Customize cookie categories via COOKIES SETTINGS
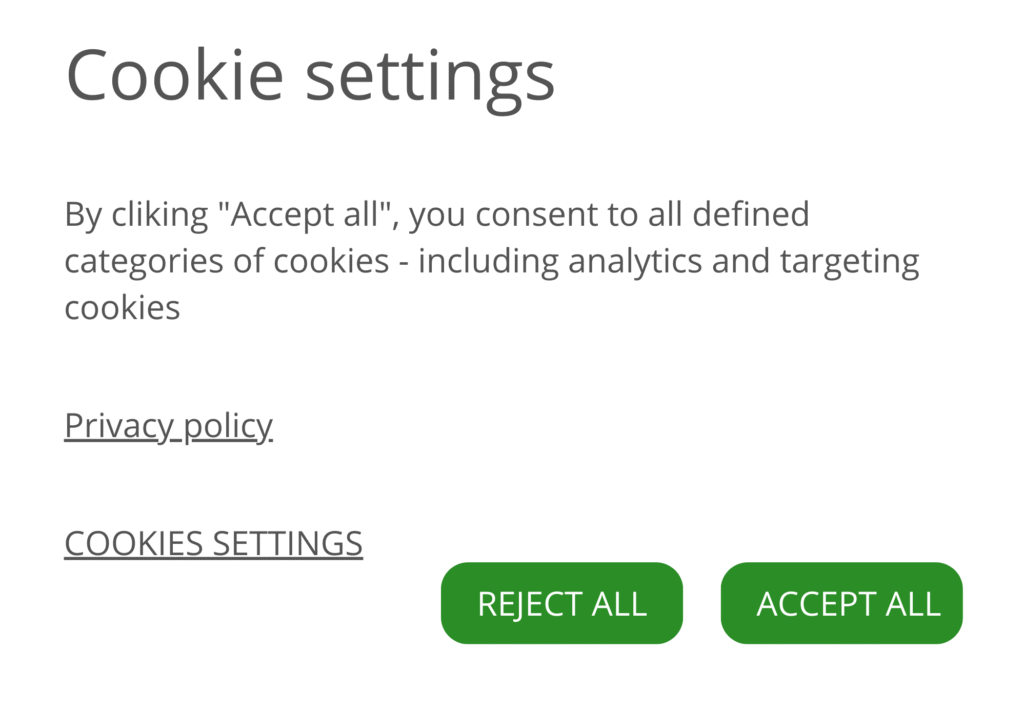 coord(213,543)
